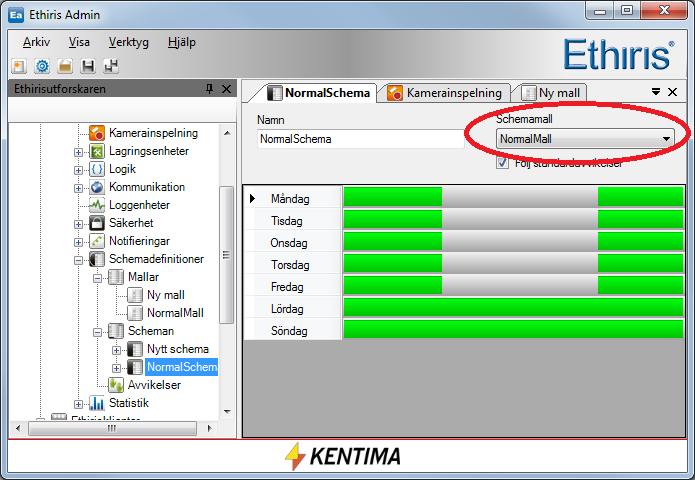Open the Arkiv menu
This screenshot has width=695, height=480.
click(36, 42)
